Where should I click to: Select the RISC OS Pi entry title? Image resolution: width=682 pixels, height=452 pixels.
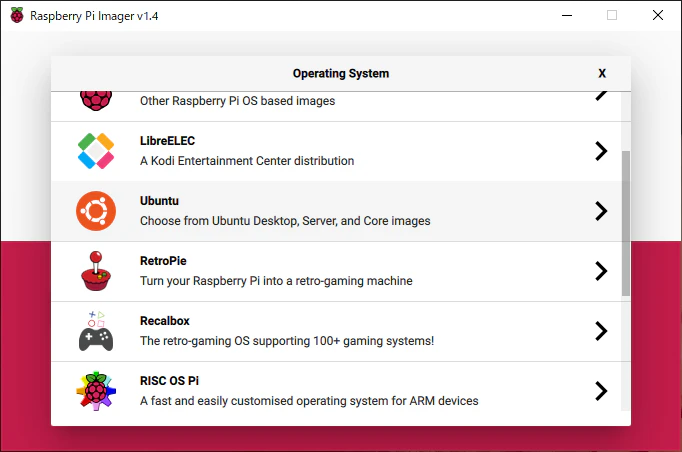click(169, 381)
